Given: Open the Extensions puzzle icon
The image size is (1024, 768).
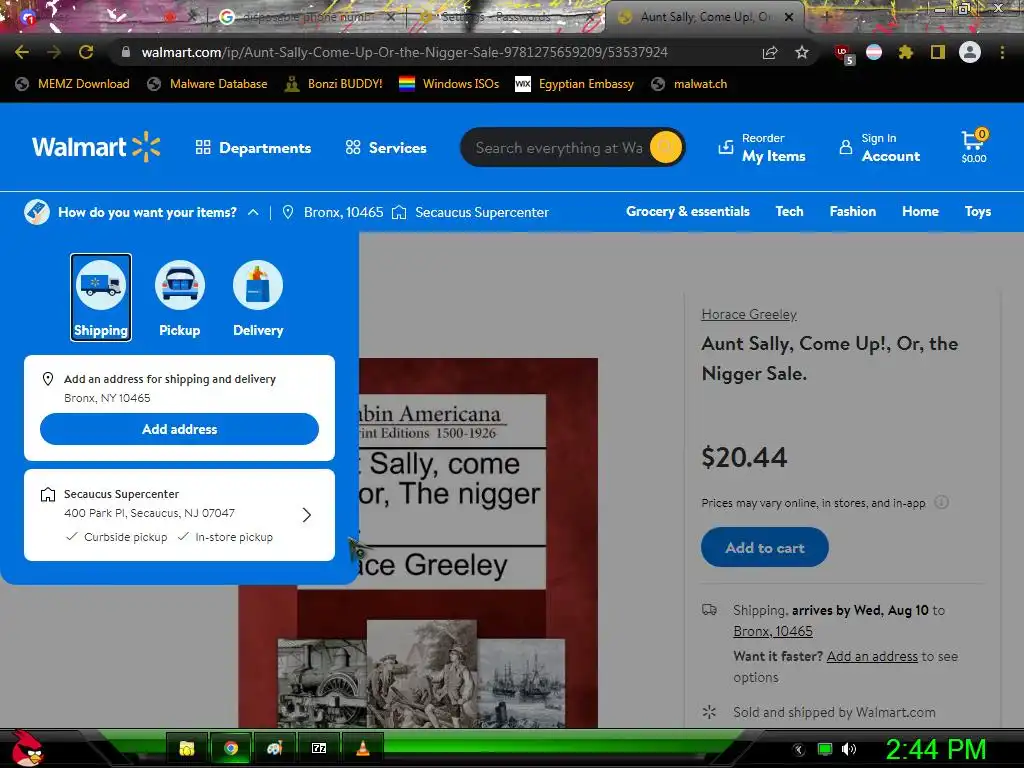Looking at the screenshot, I should tap(906, 52).
